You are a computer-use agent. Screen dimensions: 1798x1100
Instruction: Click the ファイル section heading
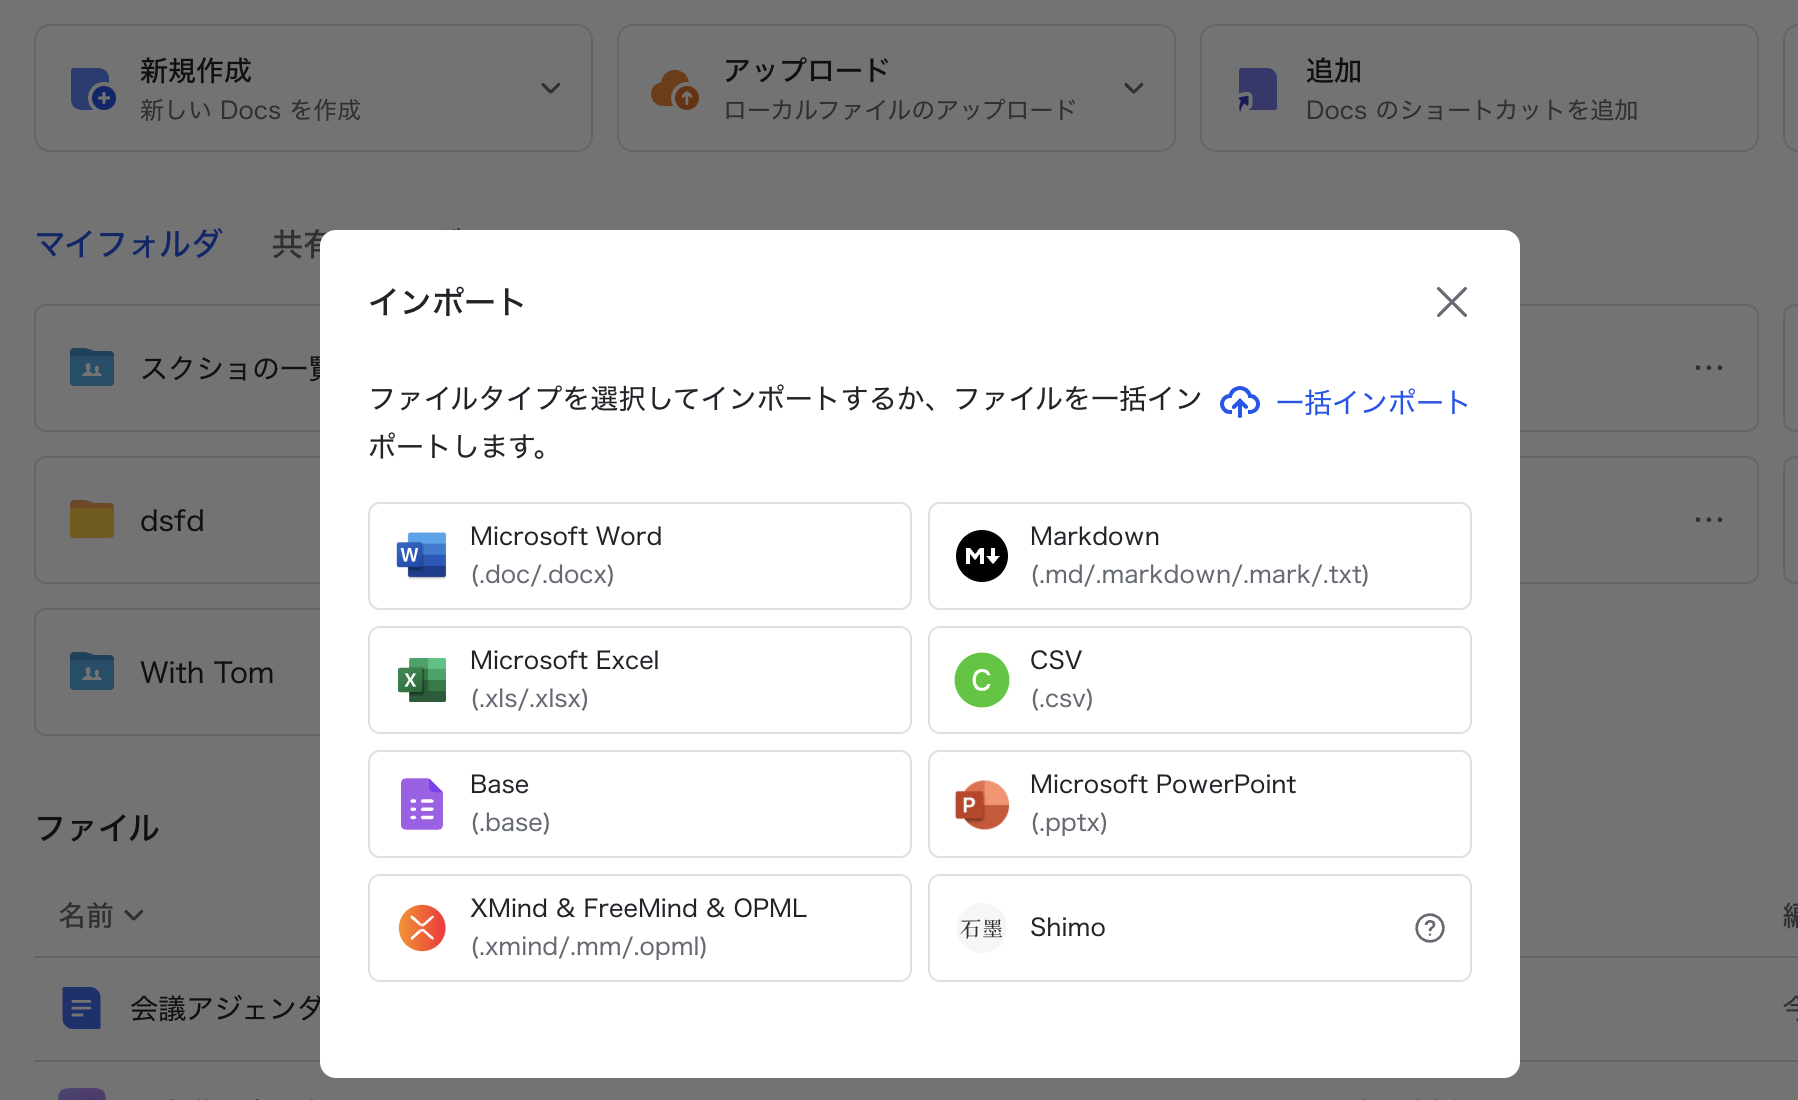click(97, 828)
